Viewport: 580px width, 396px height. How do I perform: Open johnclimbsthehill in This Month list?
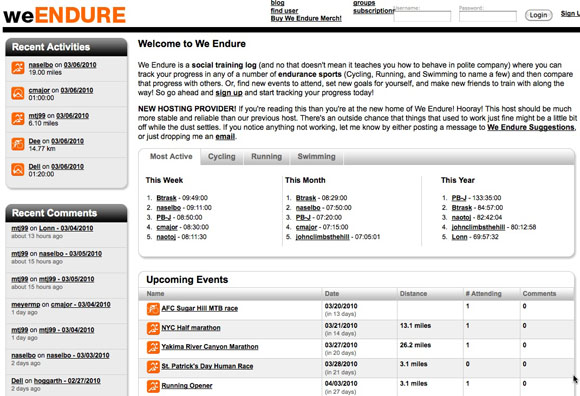pyautogui.click(x=322, y=237)
